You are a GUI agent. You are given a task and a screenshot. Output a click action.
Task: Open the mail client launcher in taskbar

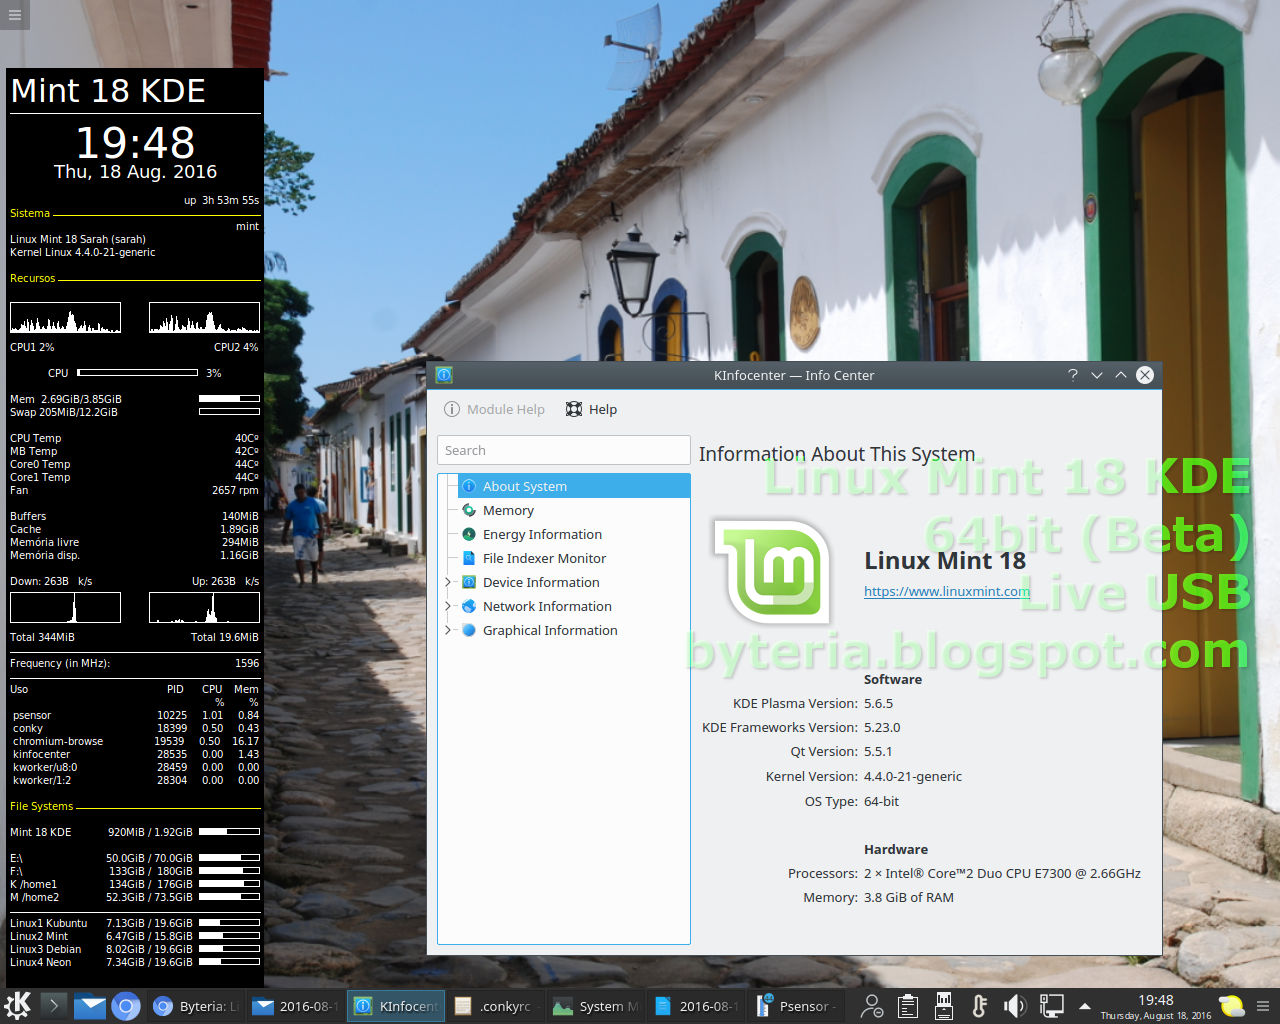click(89, 1005)
